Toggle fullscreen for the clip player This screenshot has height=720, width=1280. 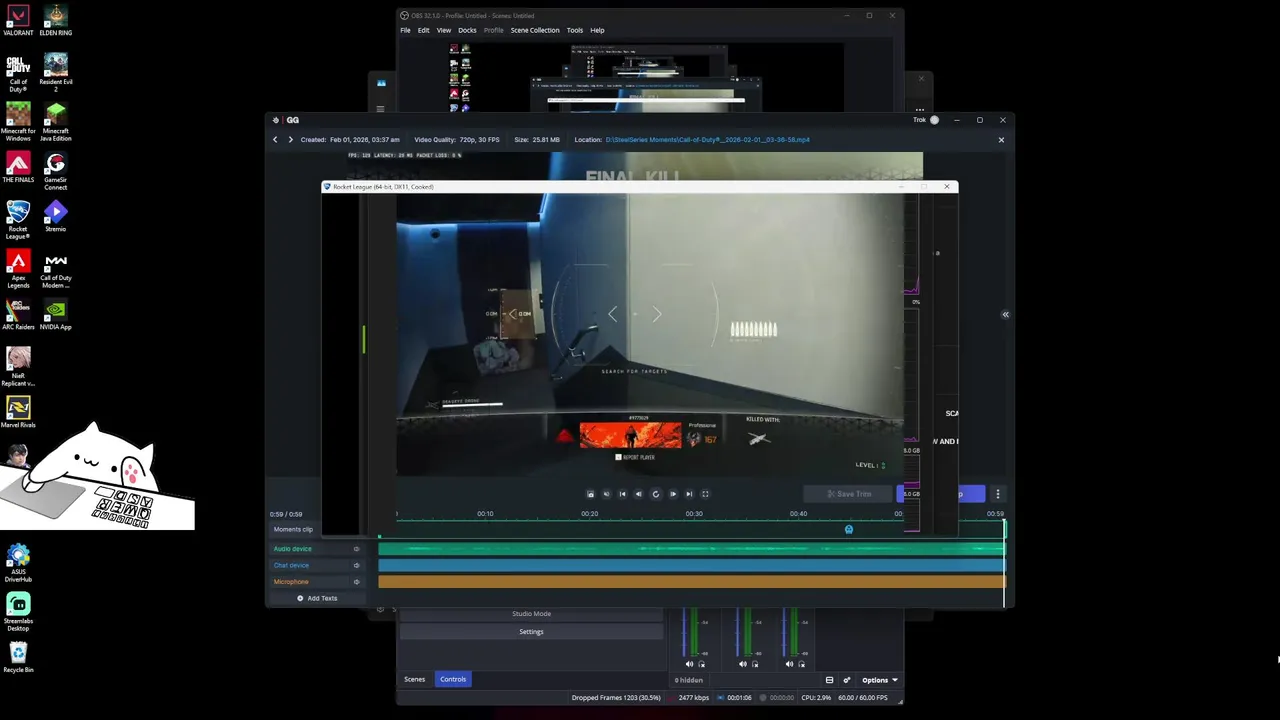click(x=705, y=494)
